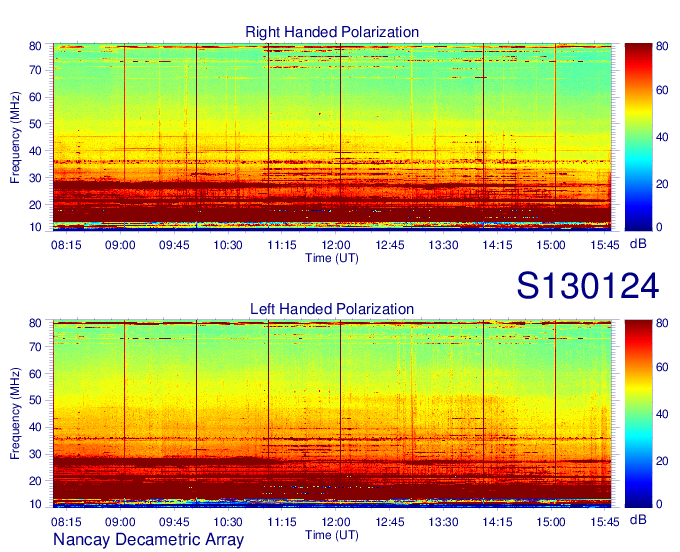Click the 80 MHz tick of Right Handed plot
The width and height of the screenshot is (680, 552).
pyautogui.click(x=35, y=46)
